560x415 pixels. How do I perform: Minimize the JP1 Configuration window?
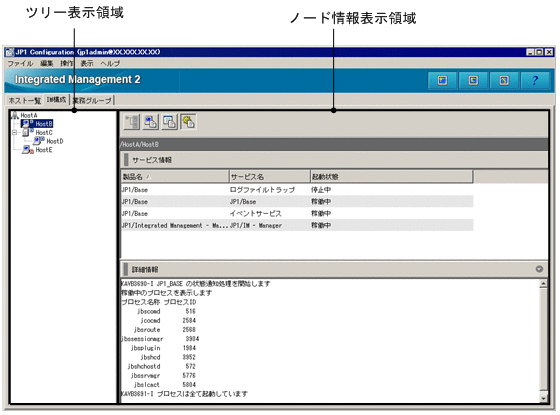pos(530,52)
